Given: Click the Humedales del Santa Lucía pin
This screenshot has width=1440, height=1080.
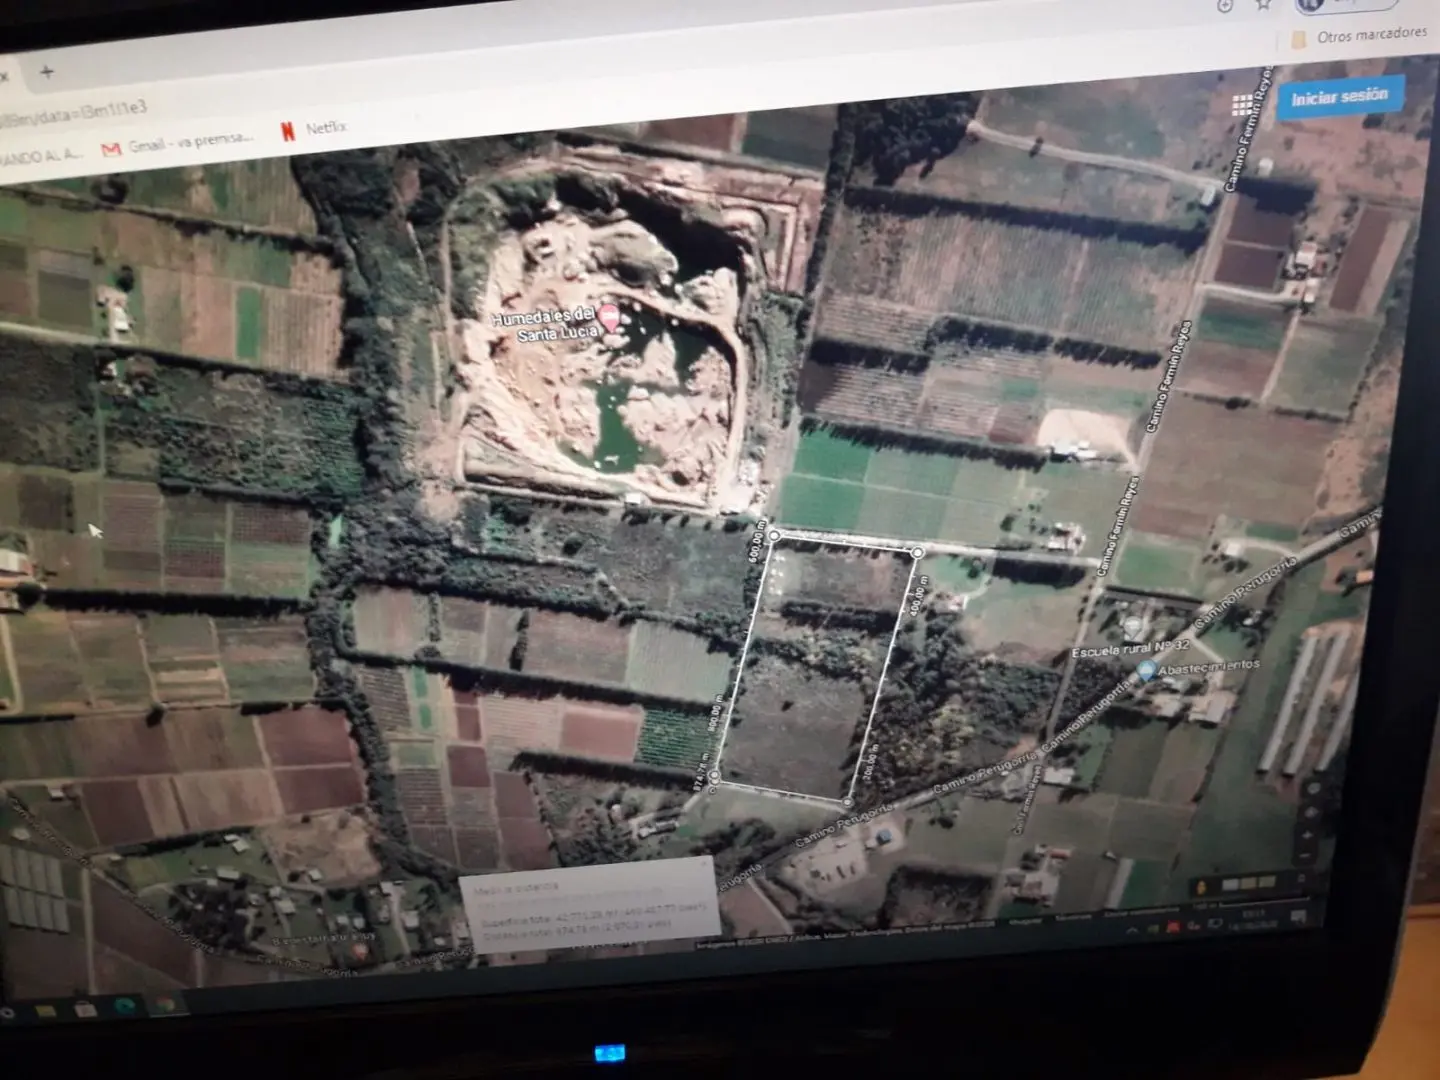Looking at the screenshot, I should (609, 320).
